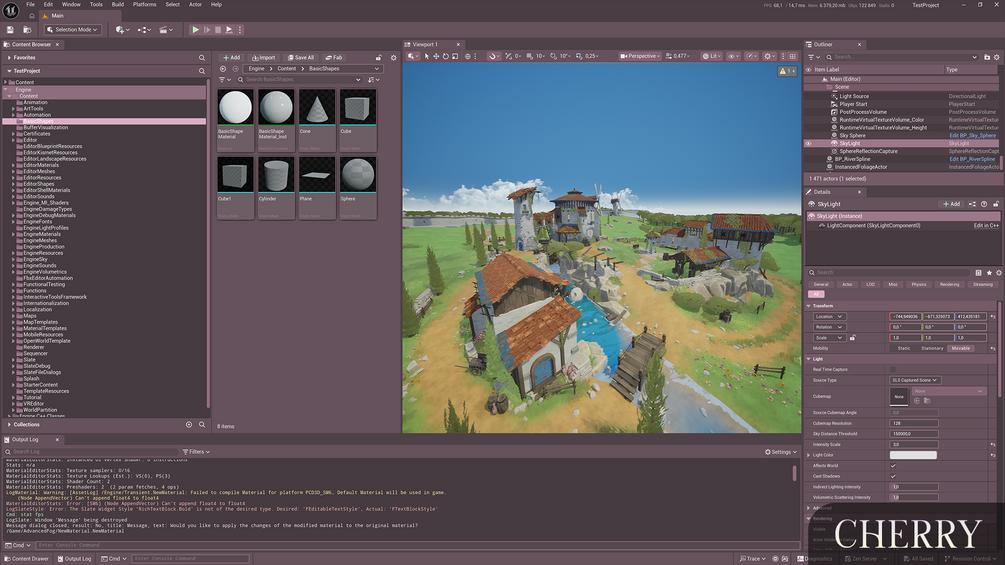Toggle viewport grid snapping icon
This screenshot has width=1005, height=565.
(529, 56)
